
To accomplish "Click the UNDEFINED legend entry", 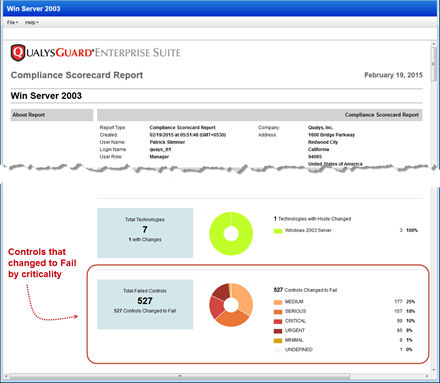I will point(298,350).
